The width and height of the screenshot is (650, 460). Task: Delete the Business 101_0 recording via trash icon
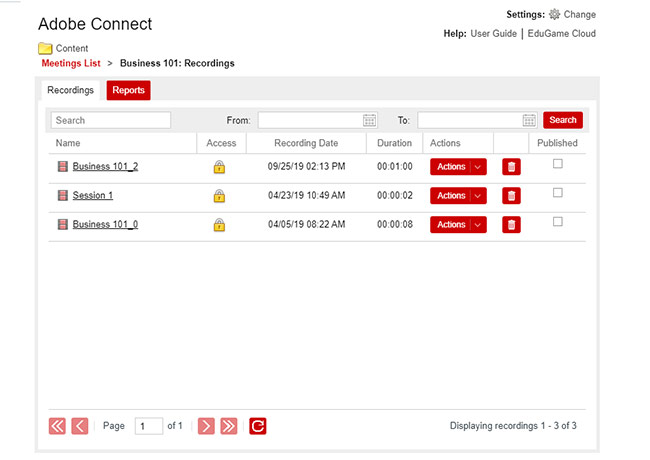511,225
